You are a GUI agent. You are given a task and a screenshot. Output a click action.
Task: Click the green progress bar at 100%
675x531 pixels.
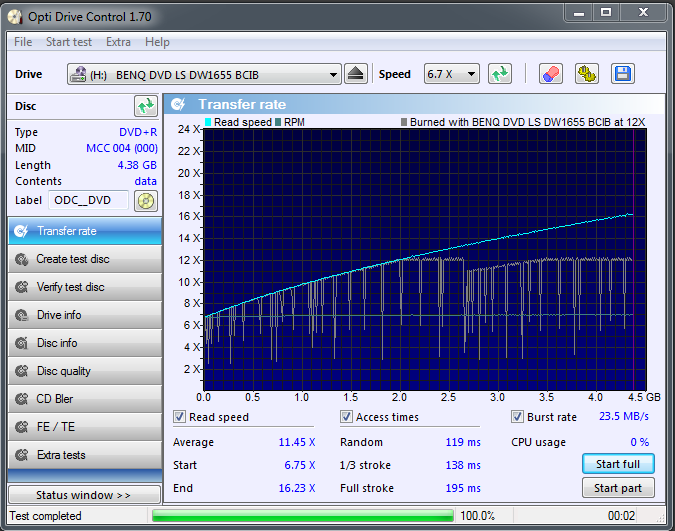[x=303, y=515]
